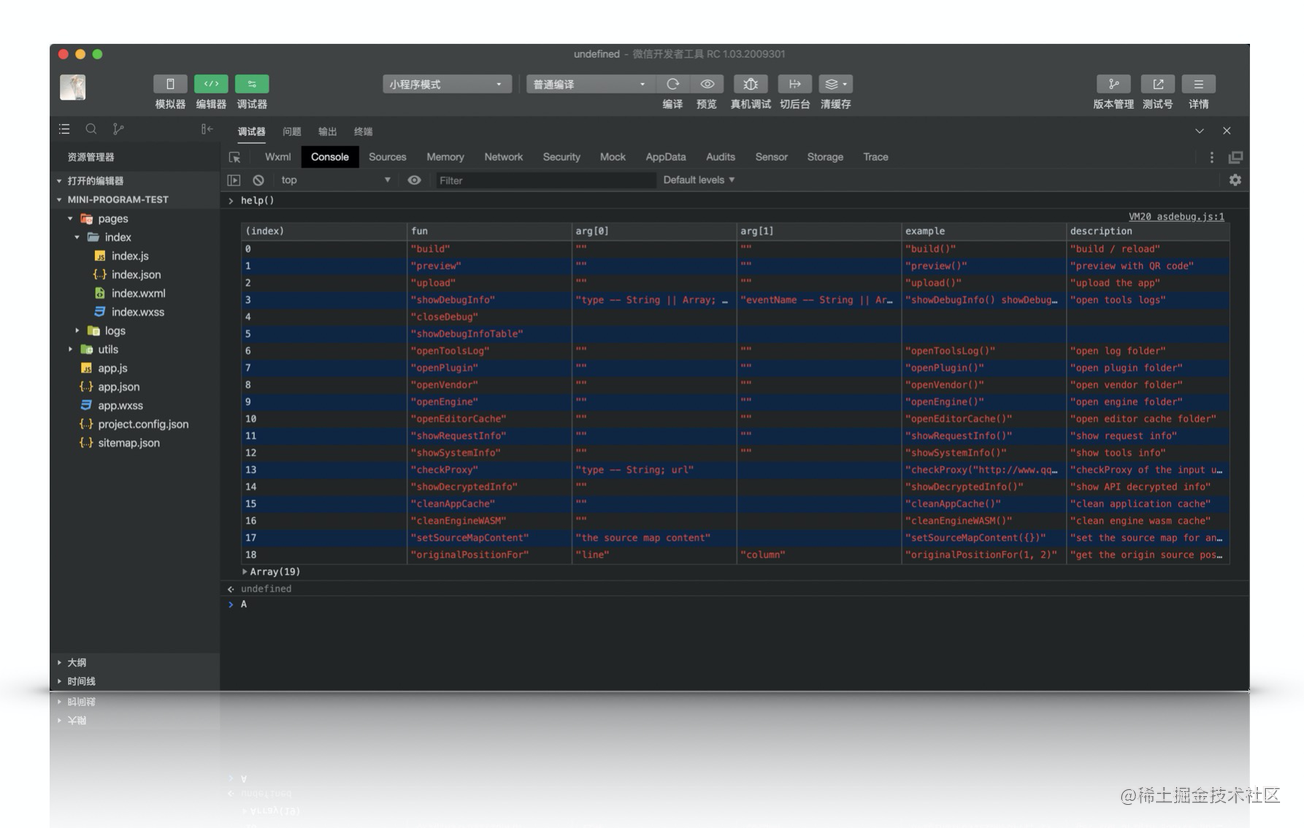Image resolution: width=1304 pixels, height=828 pixels.
Task: Toggle the simulator (模拟器) panel
Action: [170, 85]
